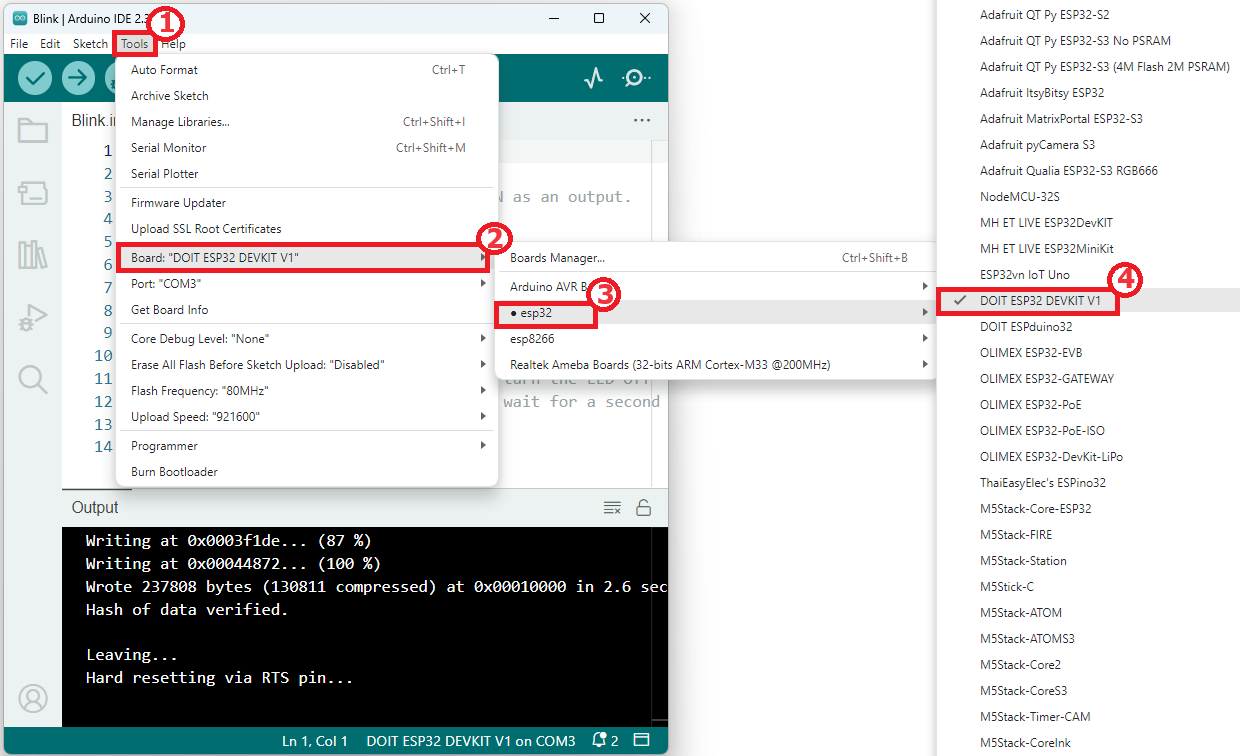Expand the esp8266 boards submenu

tap(714, 339)
